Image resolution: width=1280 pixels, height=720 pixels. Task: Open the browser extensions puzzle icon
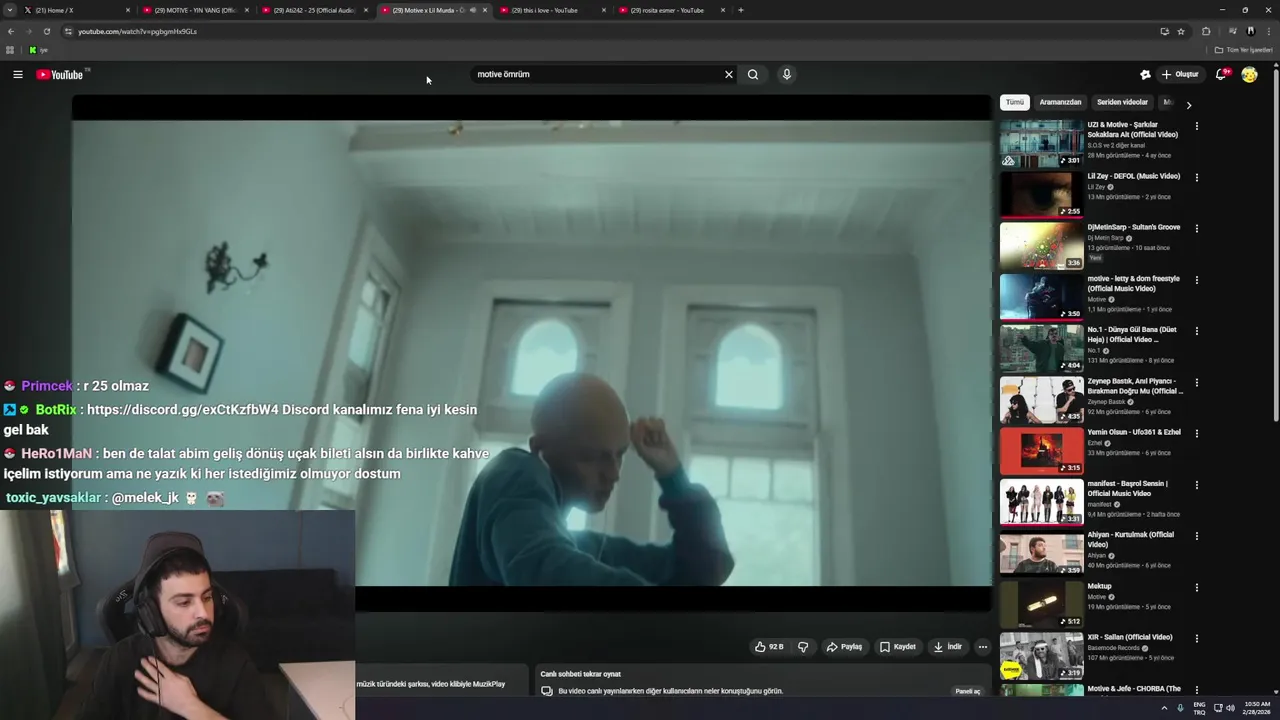click(1206, 31)
